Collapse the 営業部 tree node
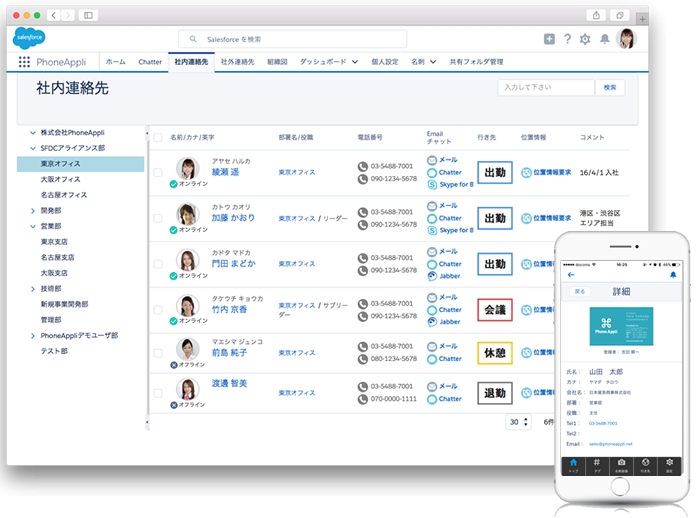 (x=33, y=226)
